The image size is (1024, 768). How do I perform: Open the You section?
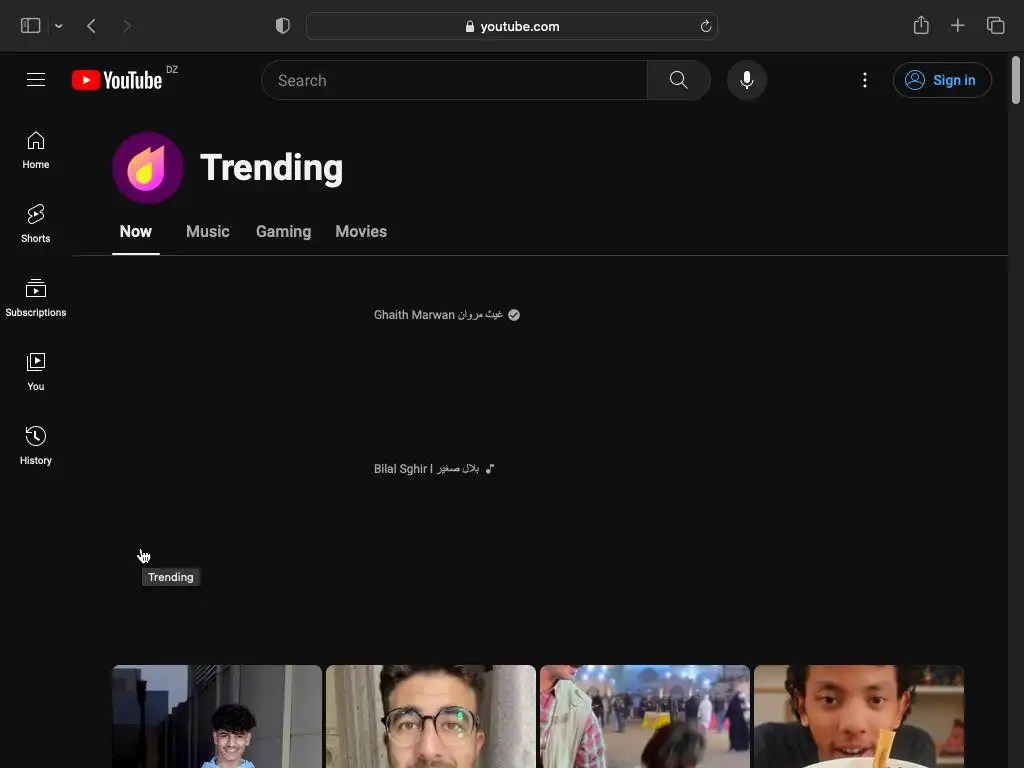pos(36,372)
